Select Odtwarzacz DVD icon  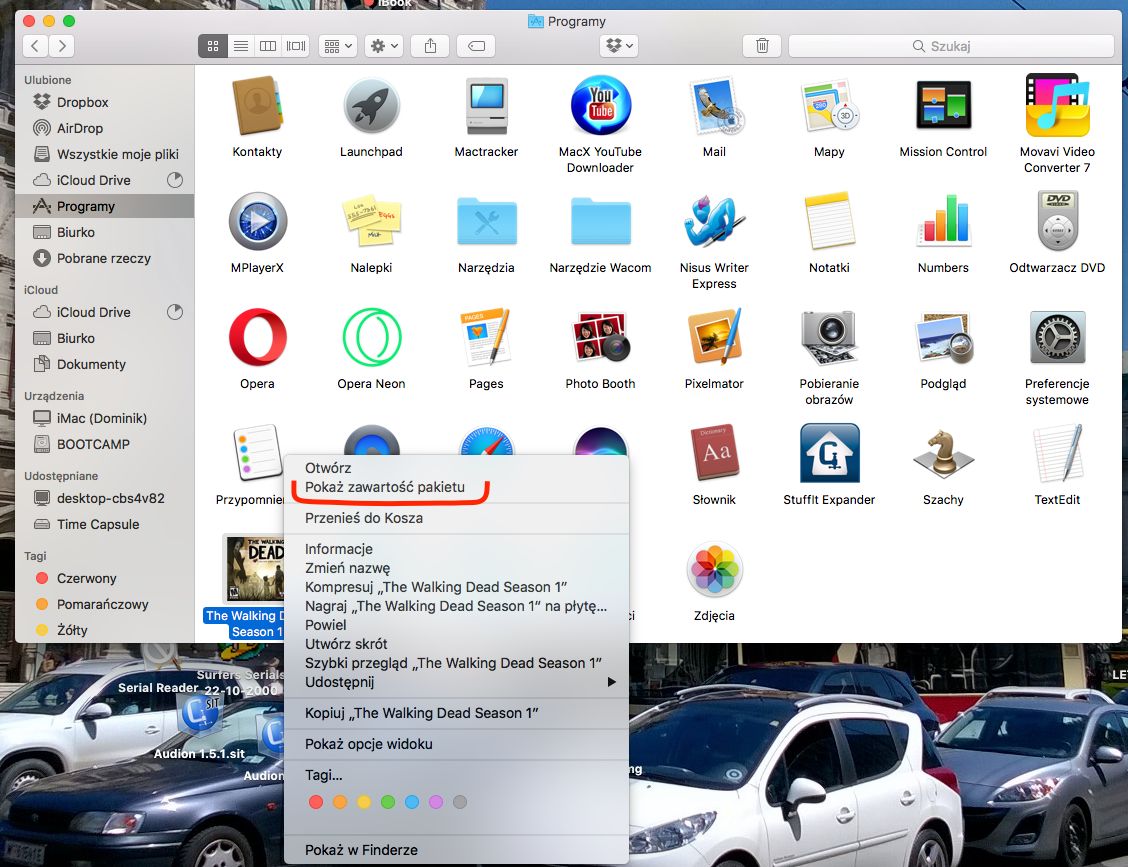tap(1057, 221)
